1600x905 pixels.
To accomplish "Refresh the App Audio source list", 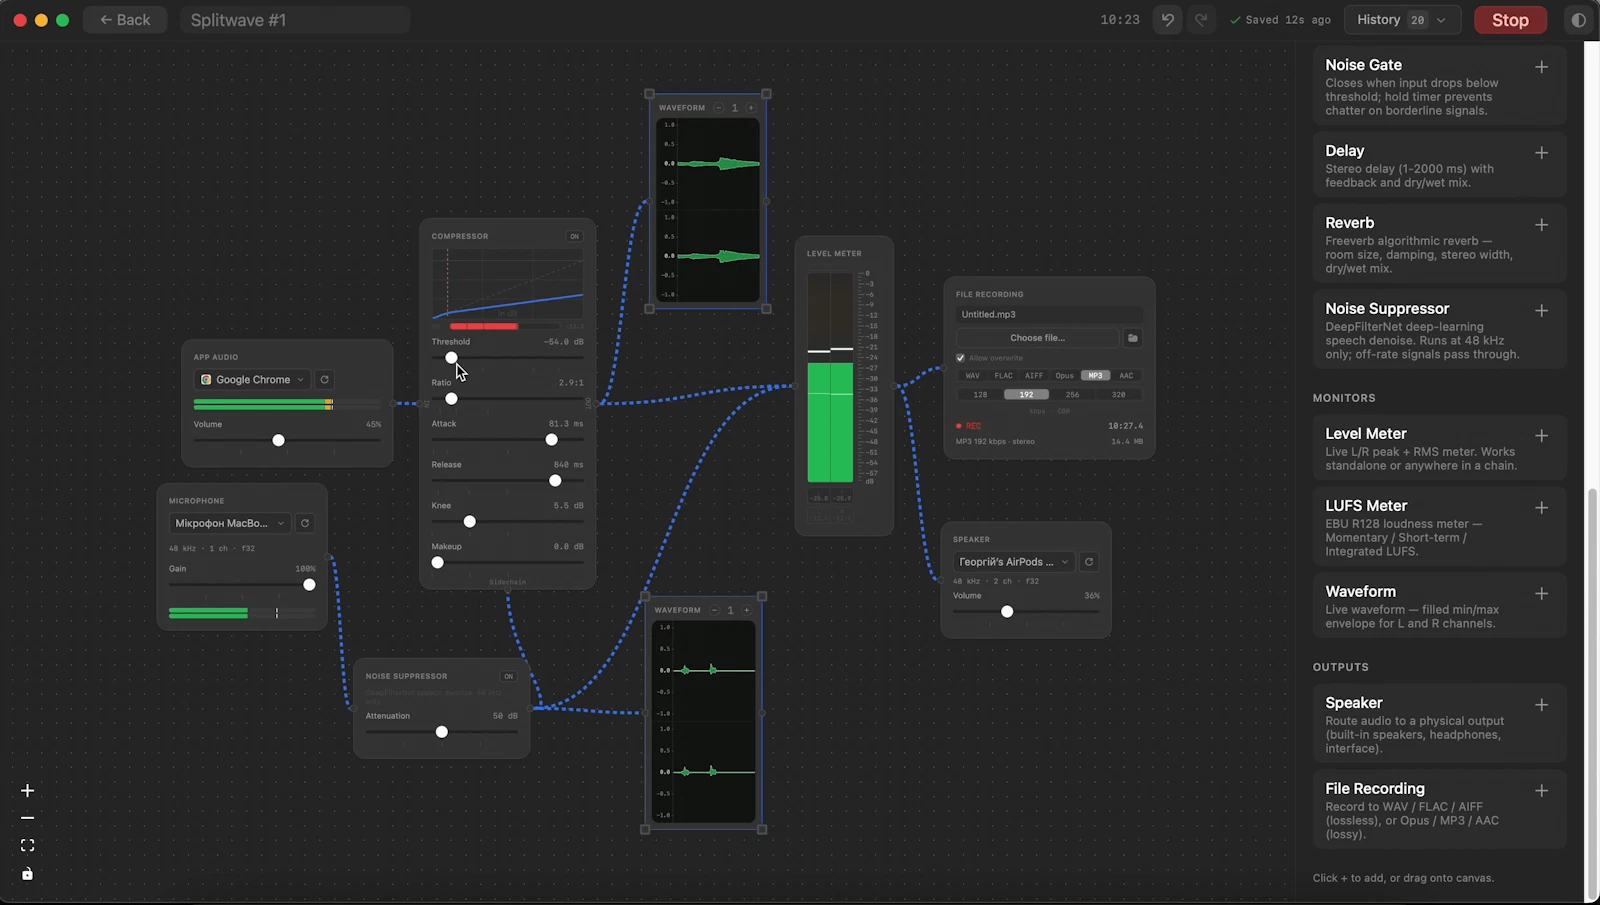I will click(324, 380).
